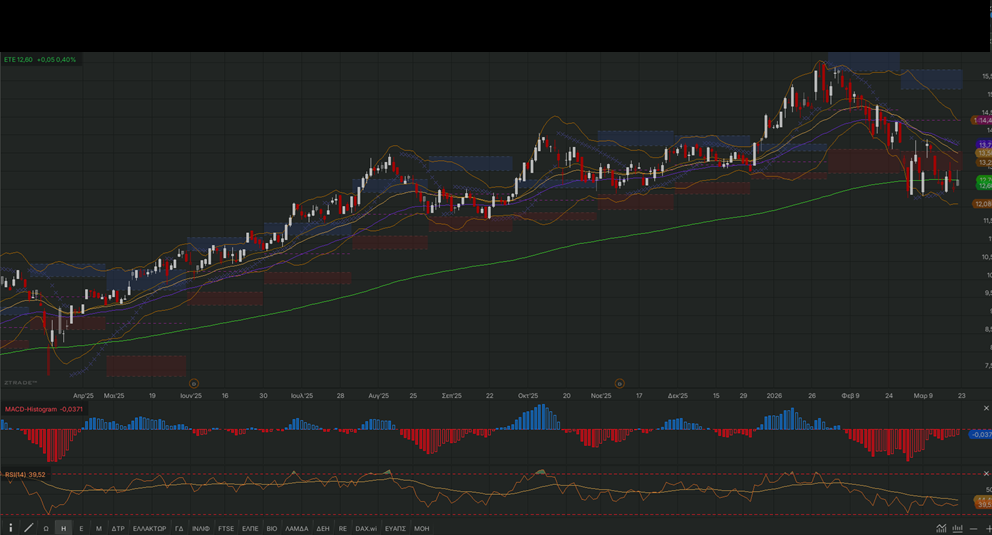Click the +0,05 0,40% change label
This screenshot has width=992, height=535.
56,59
